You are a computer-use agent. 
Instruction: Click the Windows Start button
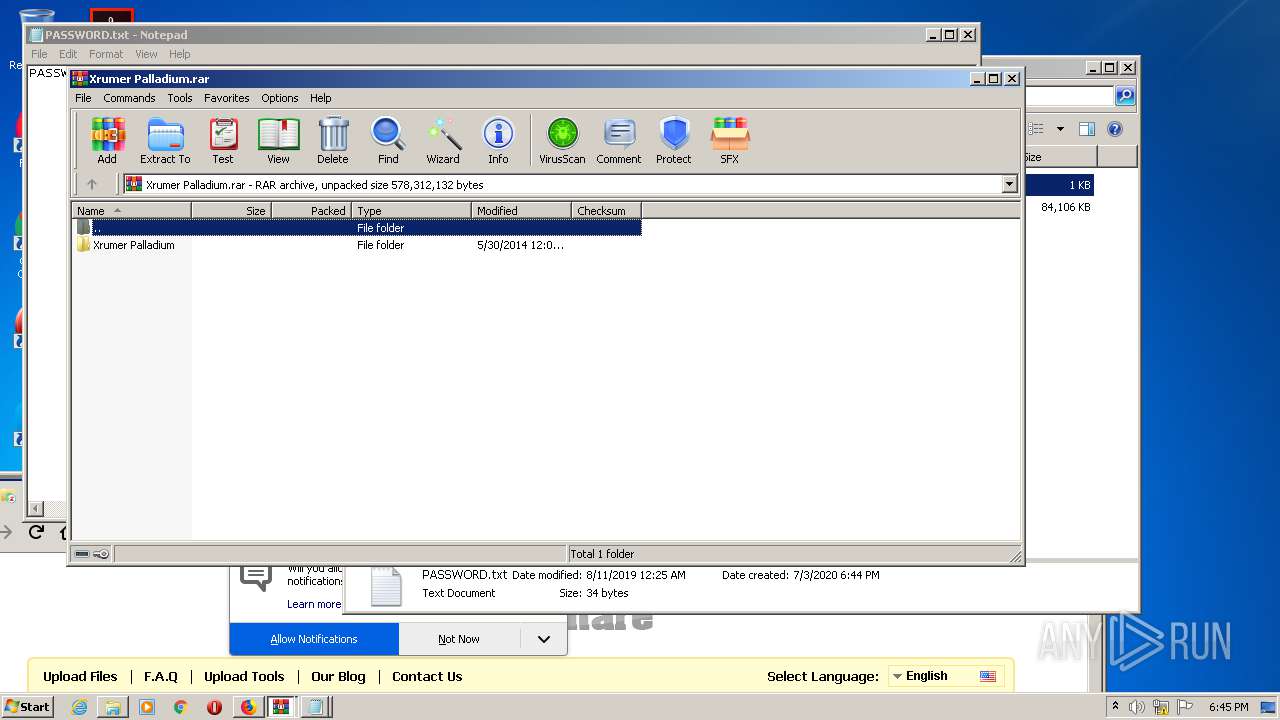[28, 707]
